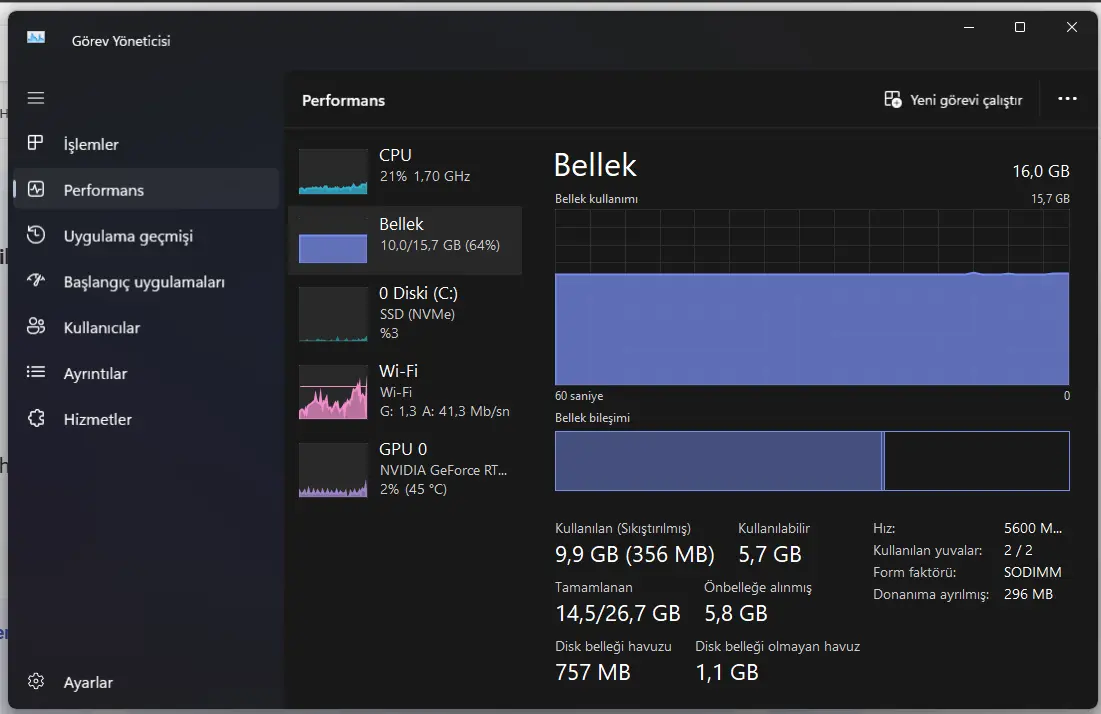1101x714 pixels.
Task: Select the Wi-Fi mini graph
Action: coord(333,392)
